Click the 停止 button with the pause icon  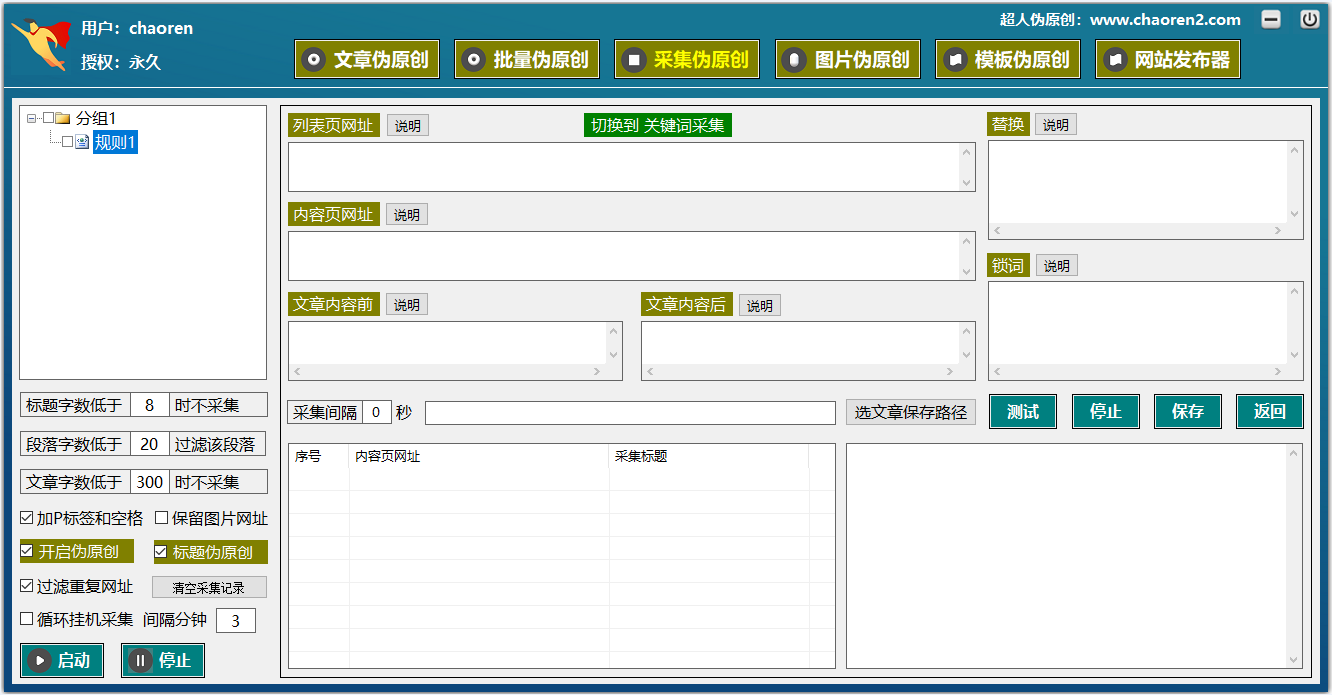click(x=163, y=660)
